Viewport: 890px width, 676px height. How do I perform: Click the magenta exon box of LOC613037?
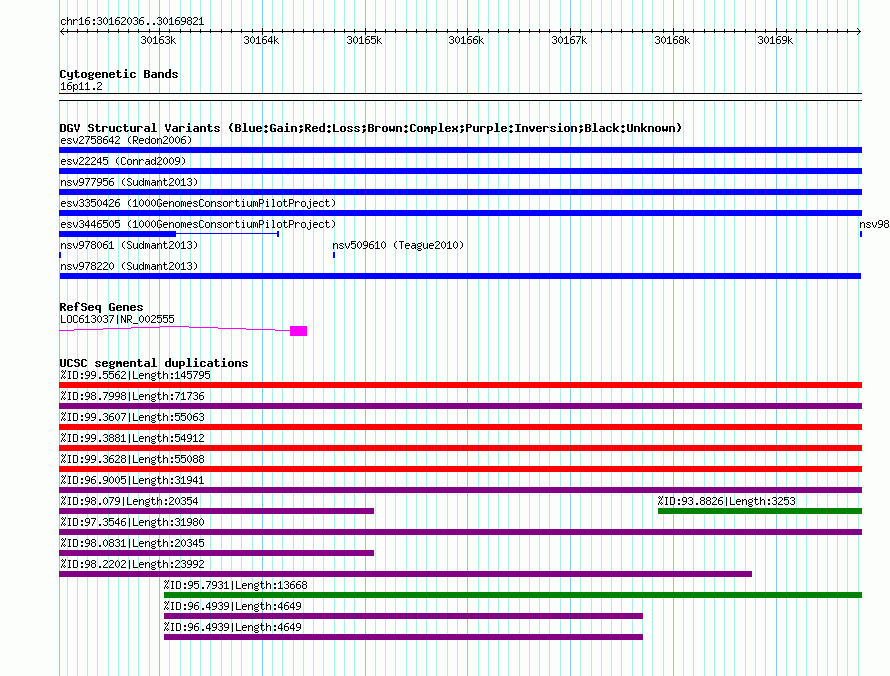pyautogui.click(x=299, y=331)
